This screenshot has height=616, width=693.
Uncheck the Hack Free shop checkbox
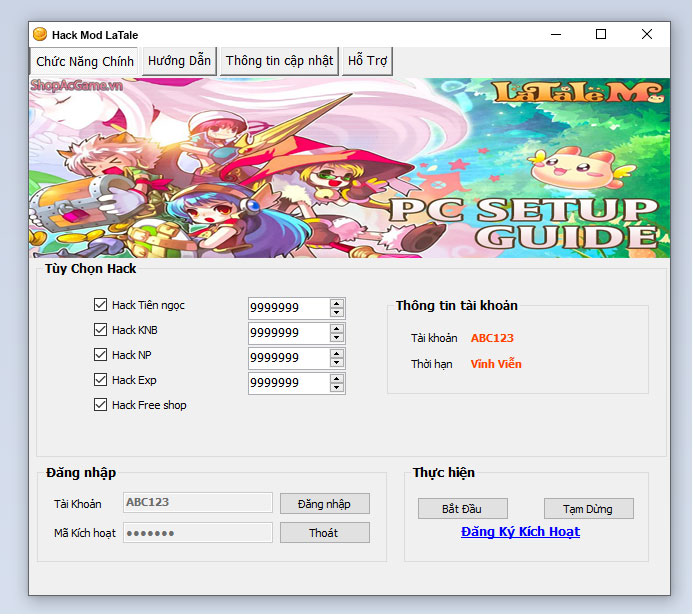[x=100, y=405]
